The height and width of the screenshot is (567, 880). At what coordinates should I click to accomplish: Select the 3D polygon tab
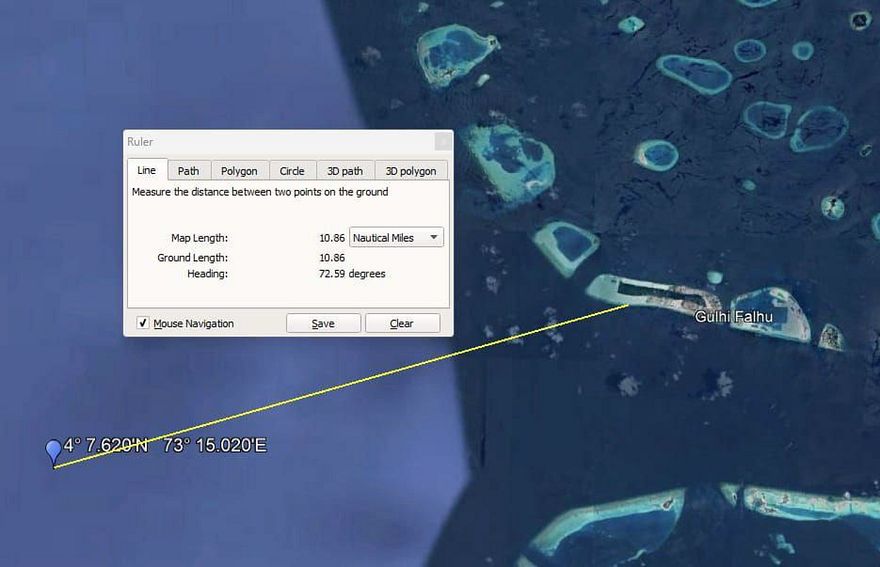point(411,171)
